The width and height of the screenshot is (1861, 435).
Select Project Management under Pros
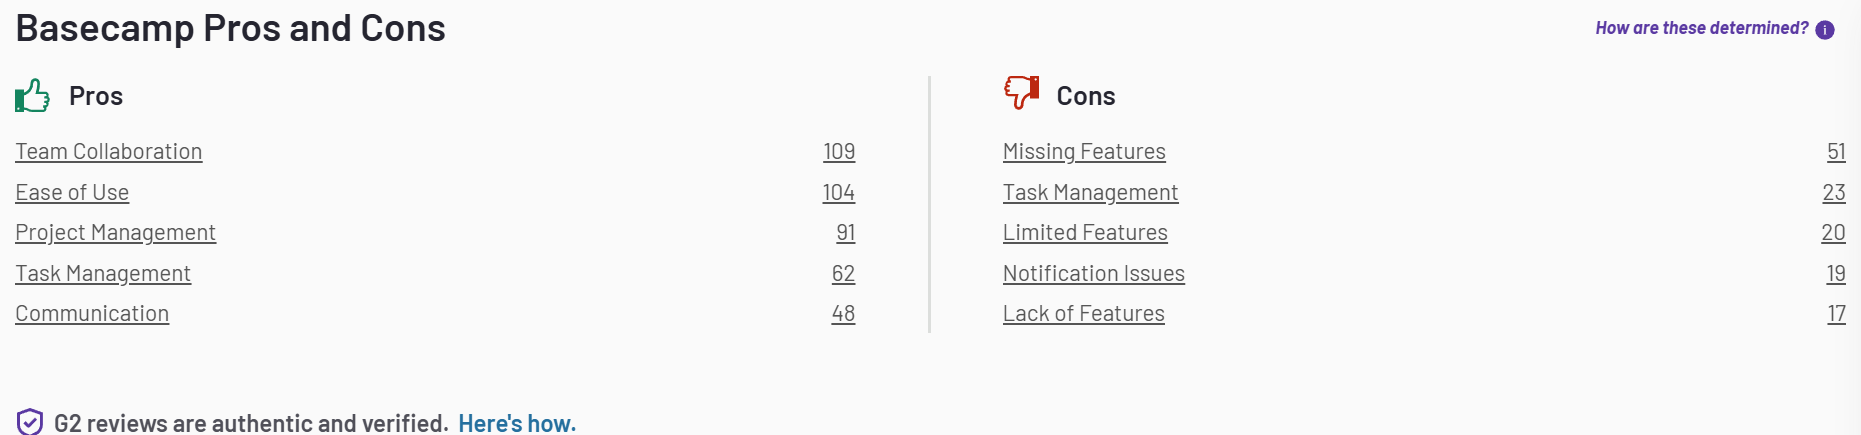click(x=116, y=233)
